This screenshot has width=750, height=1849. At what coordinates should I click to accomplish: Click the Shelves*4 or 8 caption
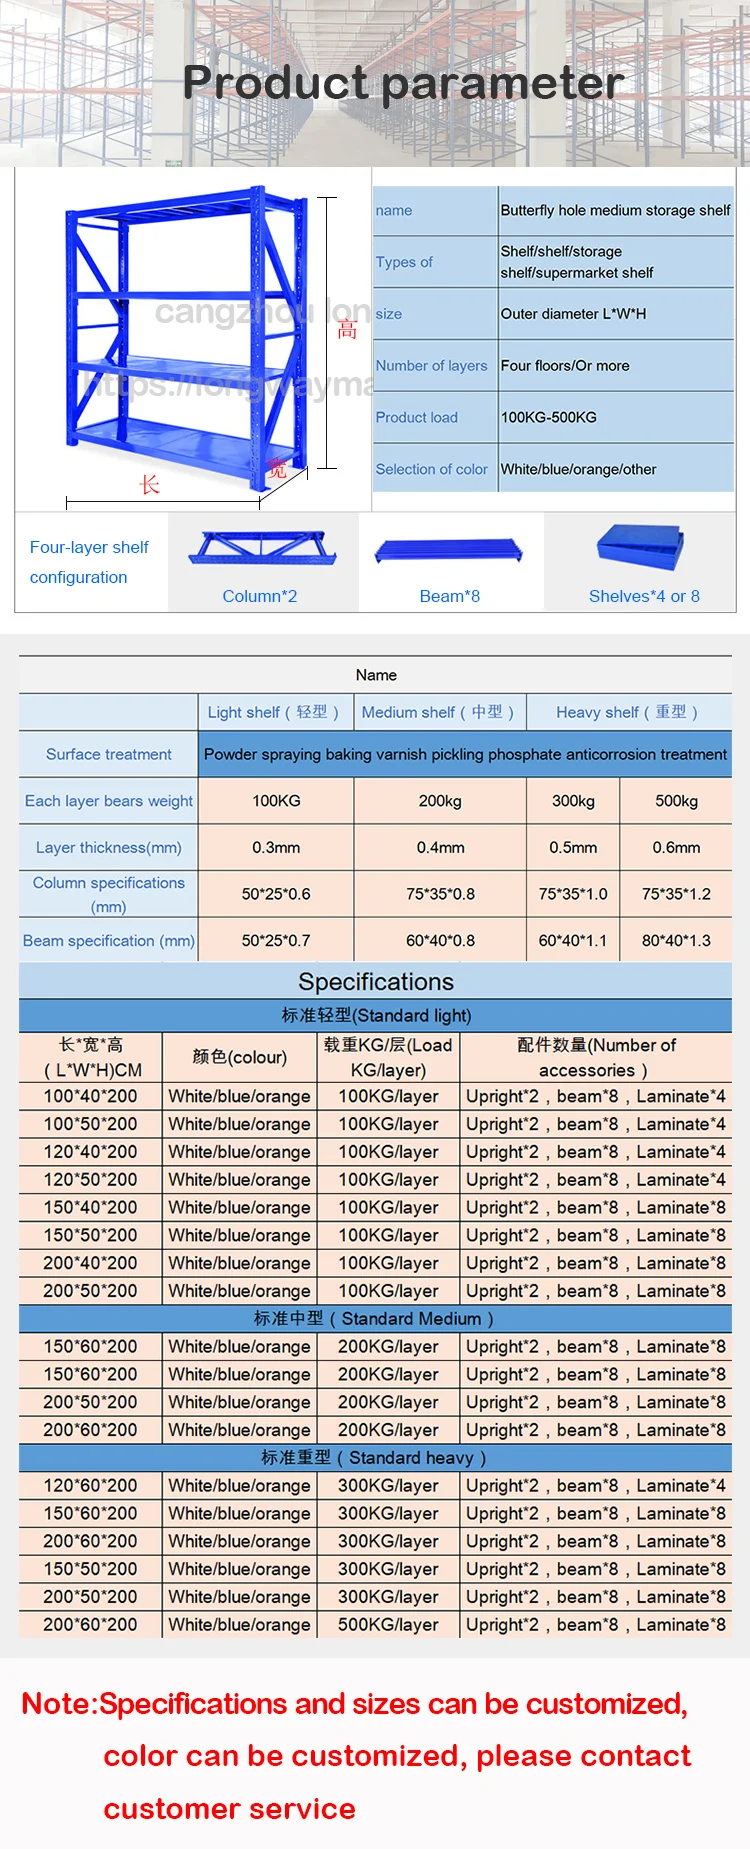(644, 596)
